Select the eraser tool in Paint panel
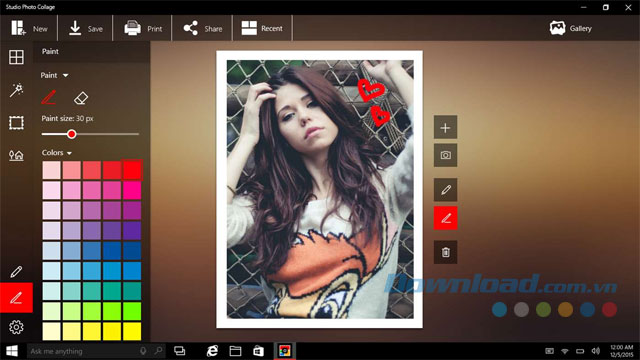This screenshot has width=640, height=360. [x=81, y=98]
